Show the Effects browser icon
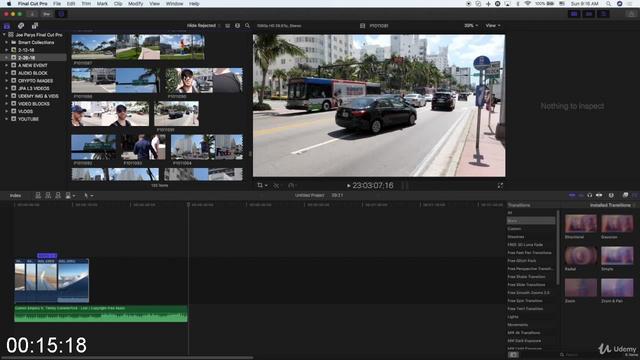The height and width of the screenshot is (360, 640). coord(625,196)
